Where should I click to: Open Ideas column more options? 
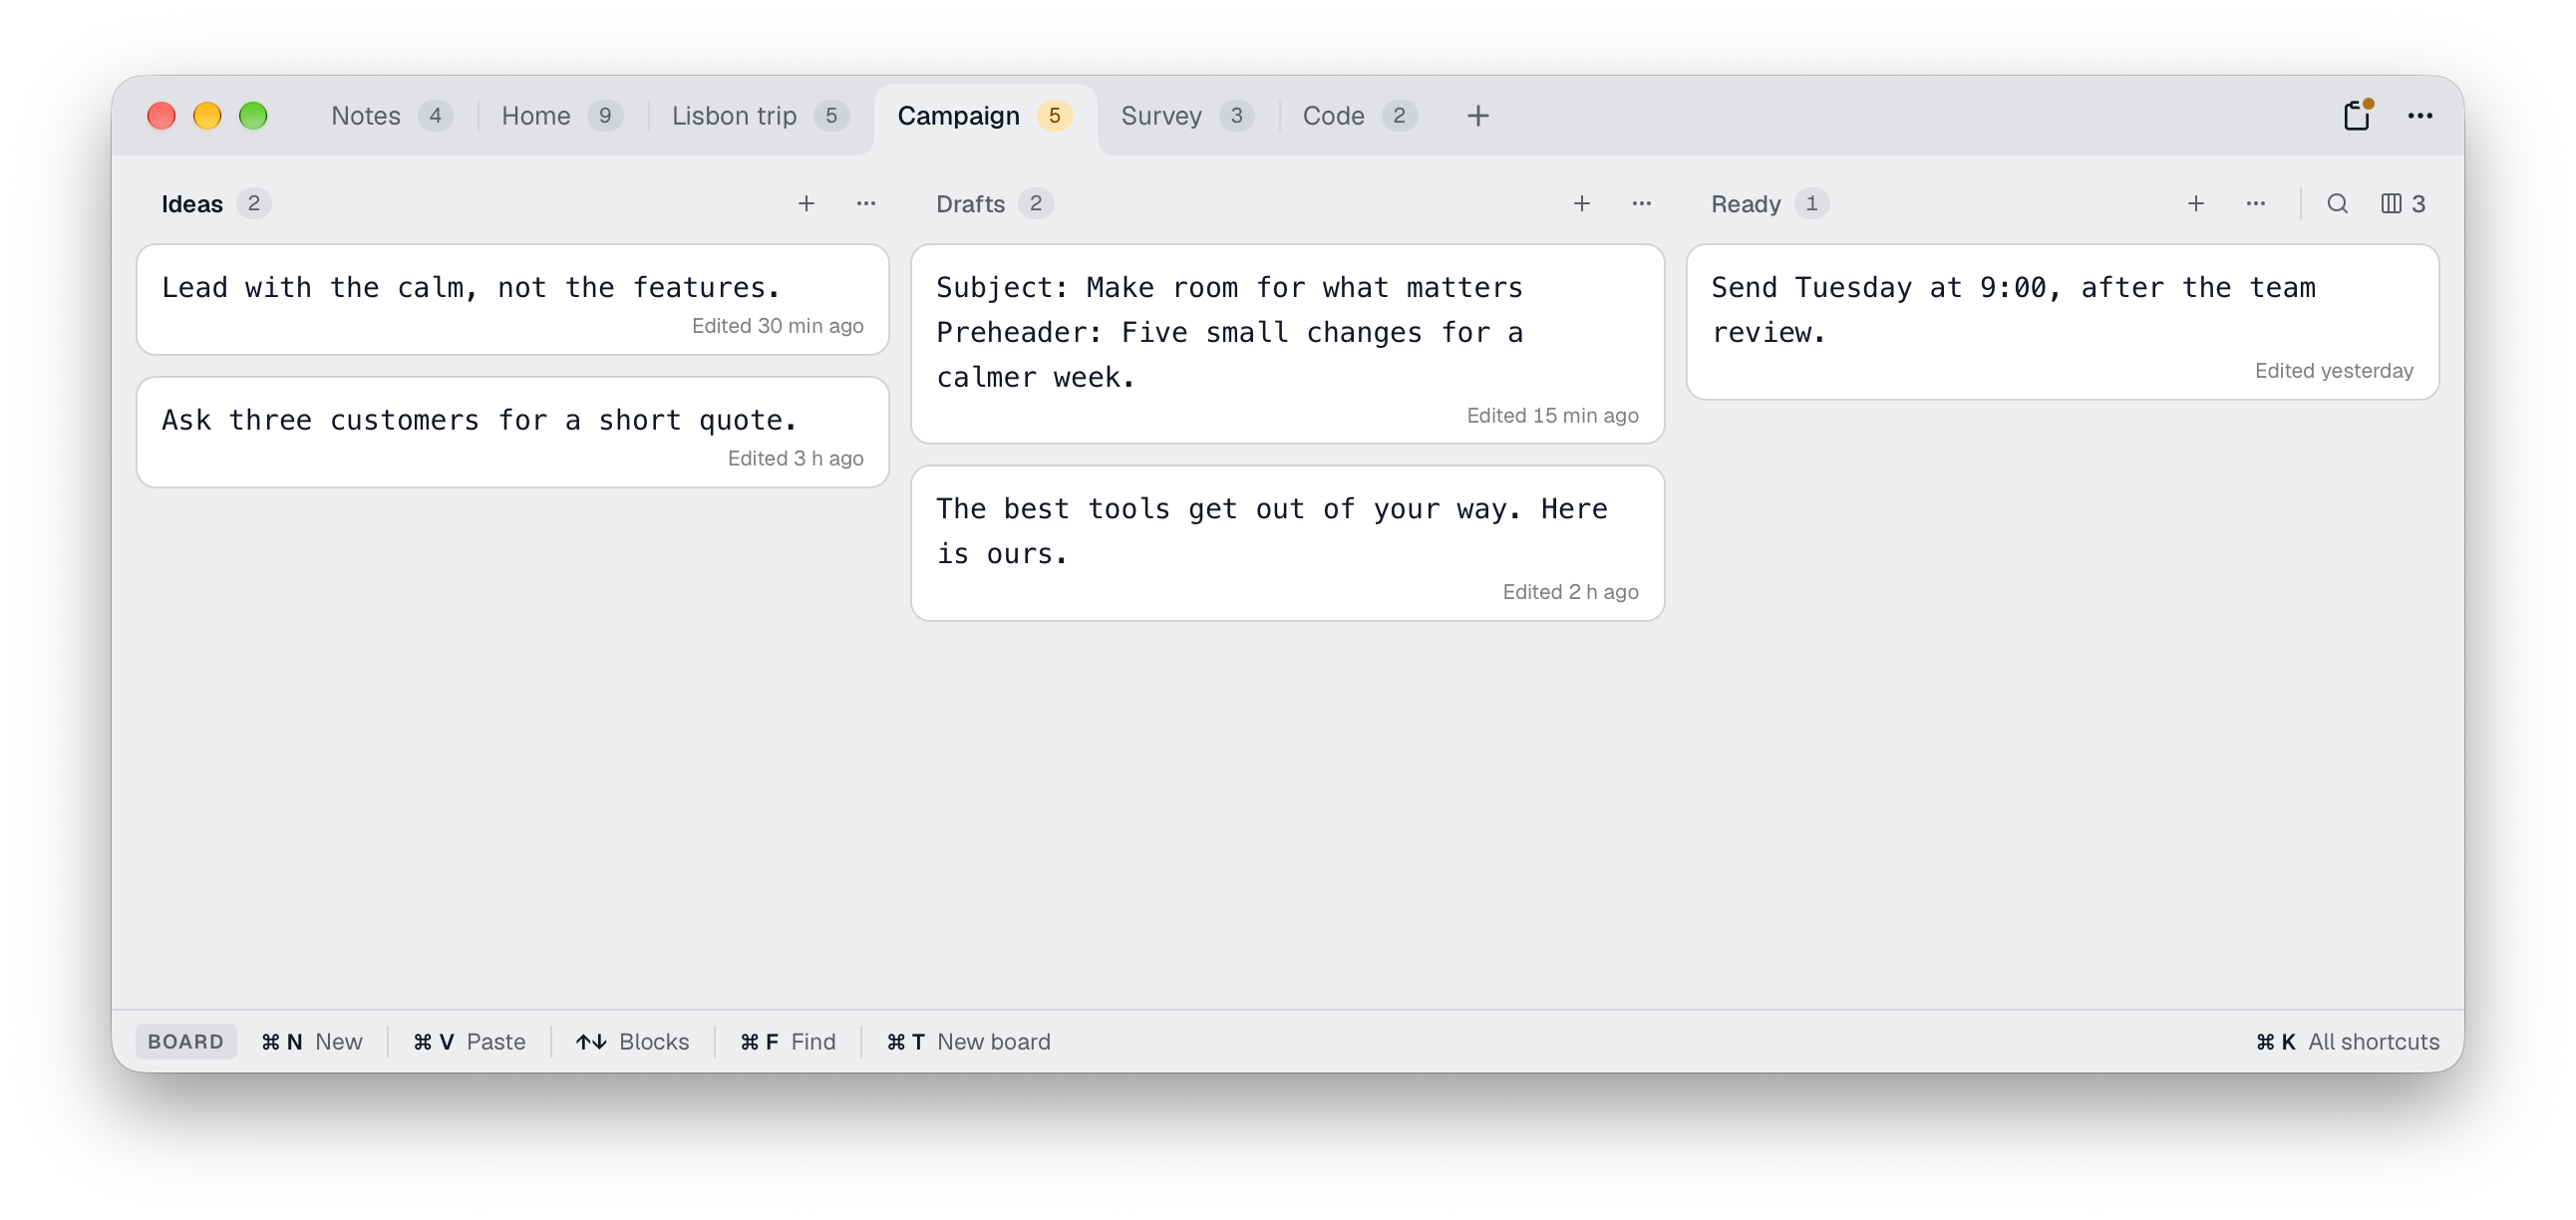tap(866, 204)
